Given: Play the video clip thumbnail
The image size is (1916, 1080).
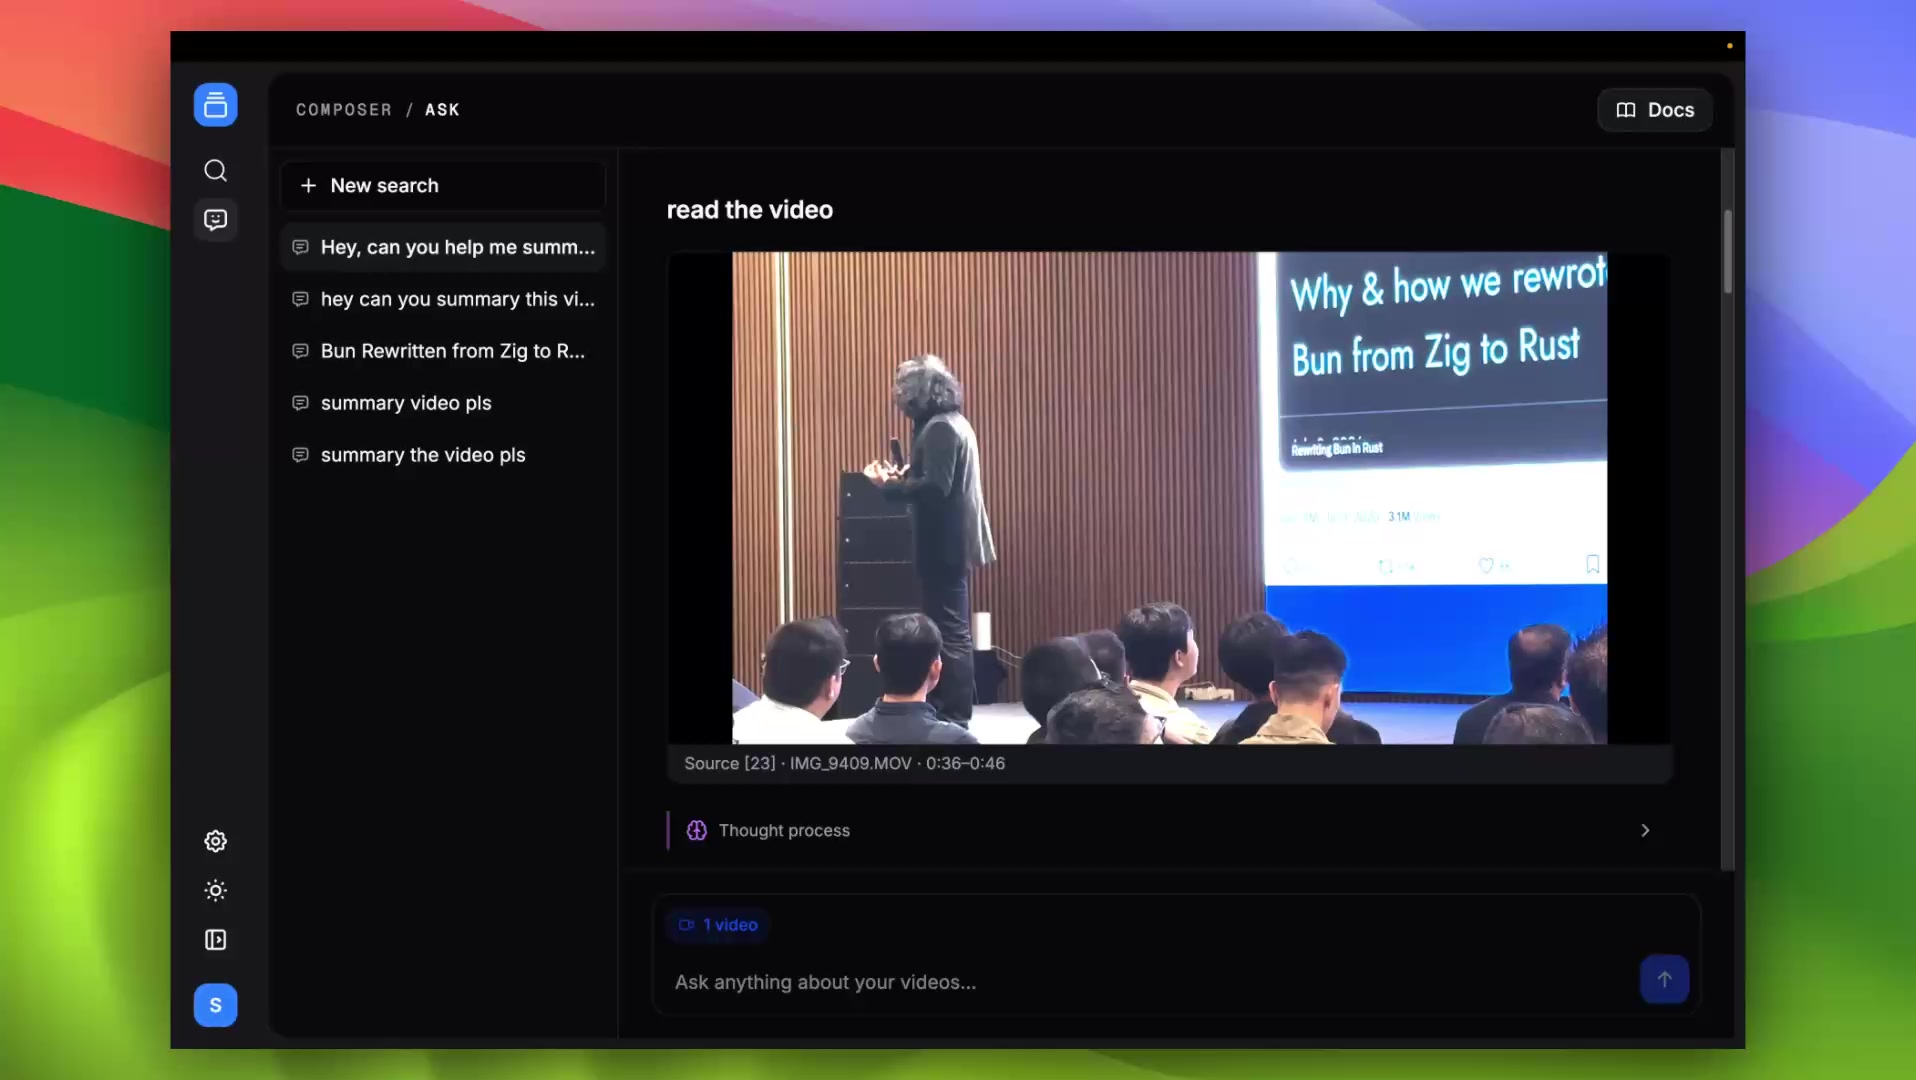Looking at the screenshot, I should tap(1169, 498).
